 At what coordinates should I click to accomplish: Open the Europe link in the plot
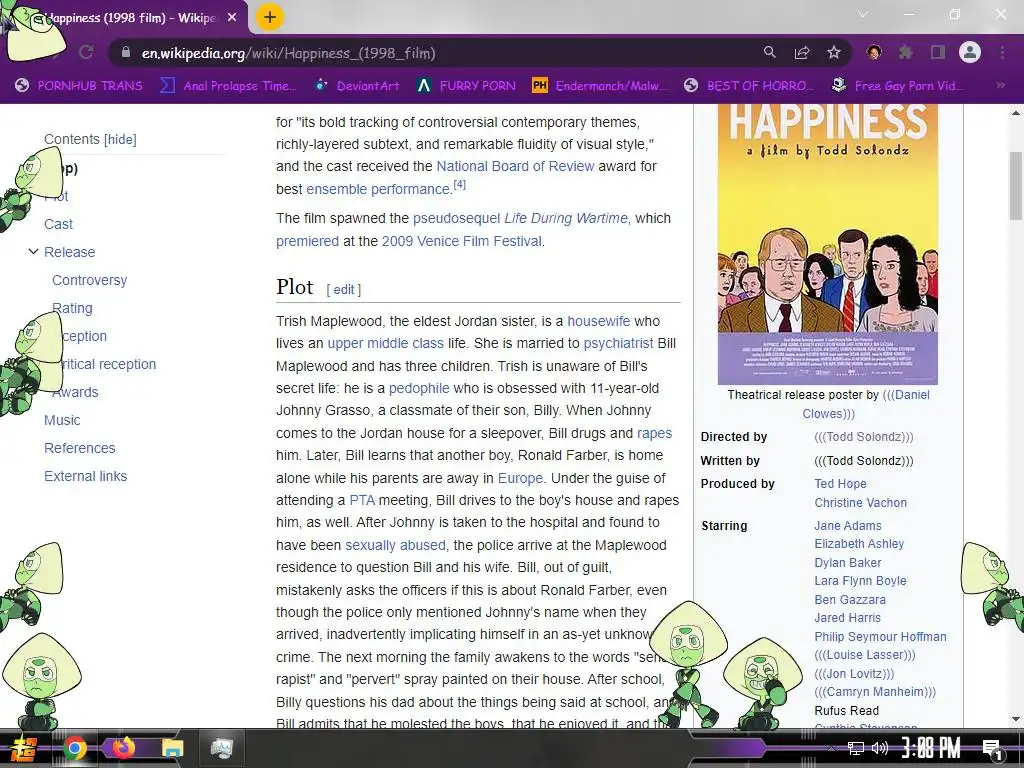(x=520, y=478)
